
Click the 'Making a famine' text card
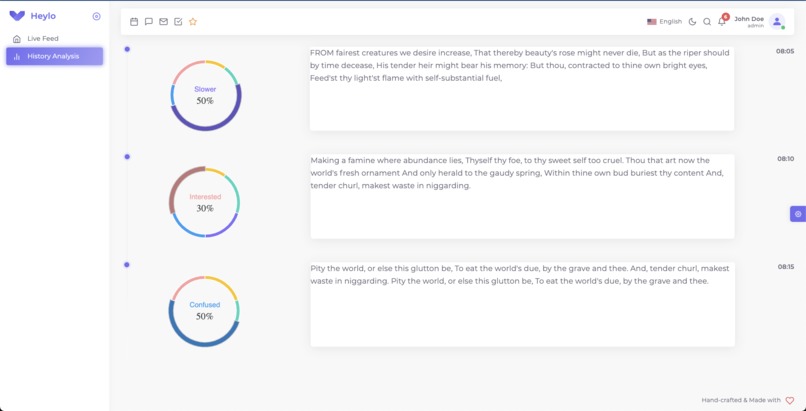pos(522,196)
